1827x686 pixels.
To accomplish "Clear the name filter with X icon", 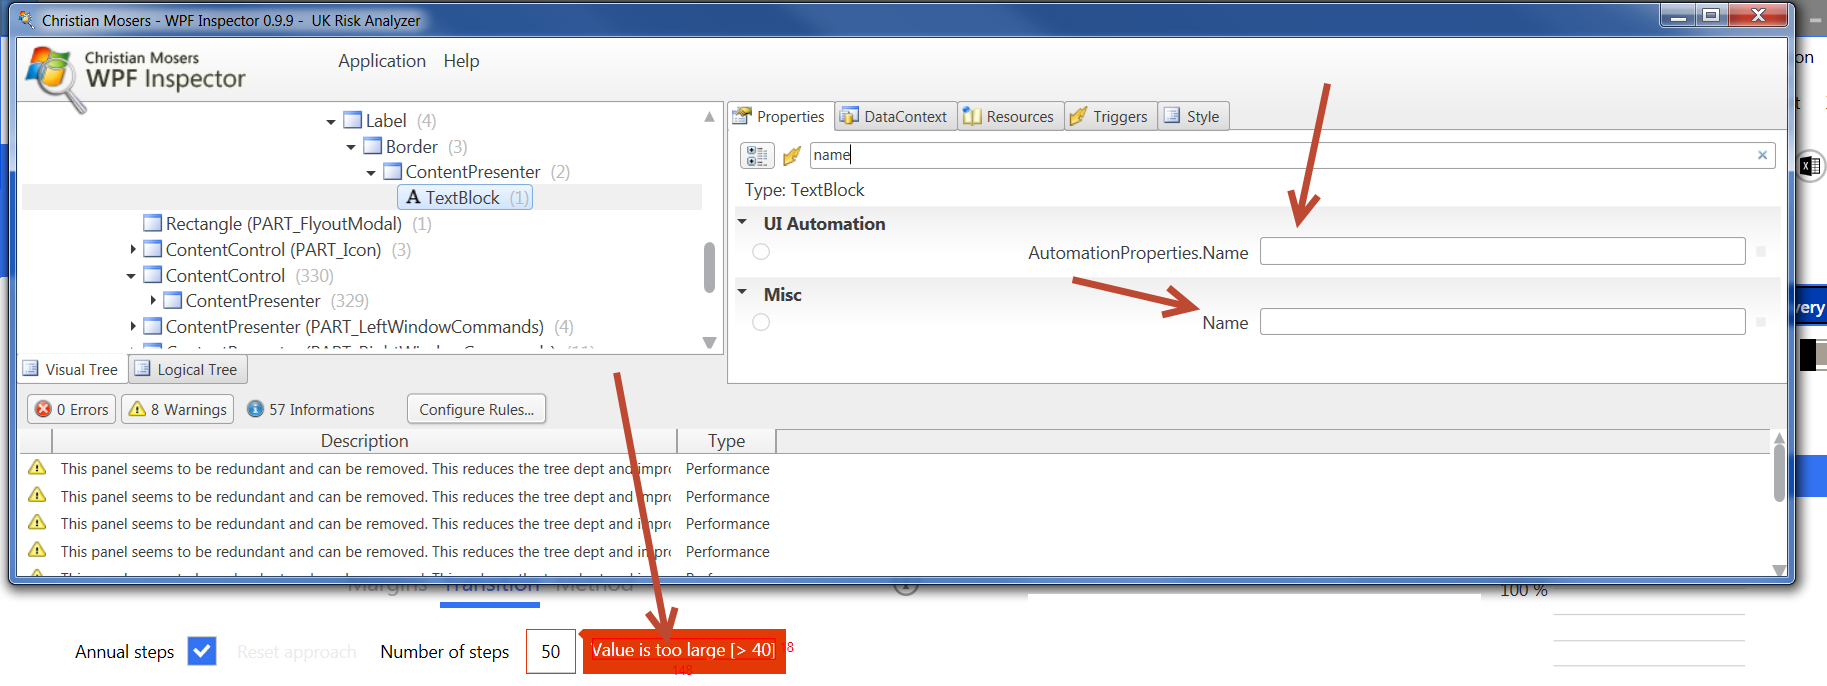I will [1762, 155].
